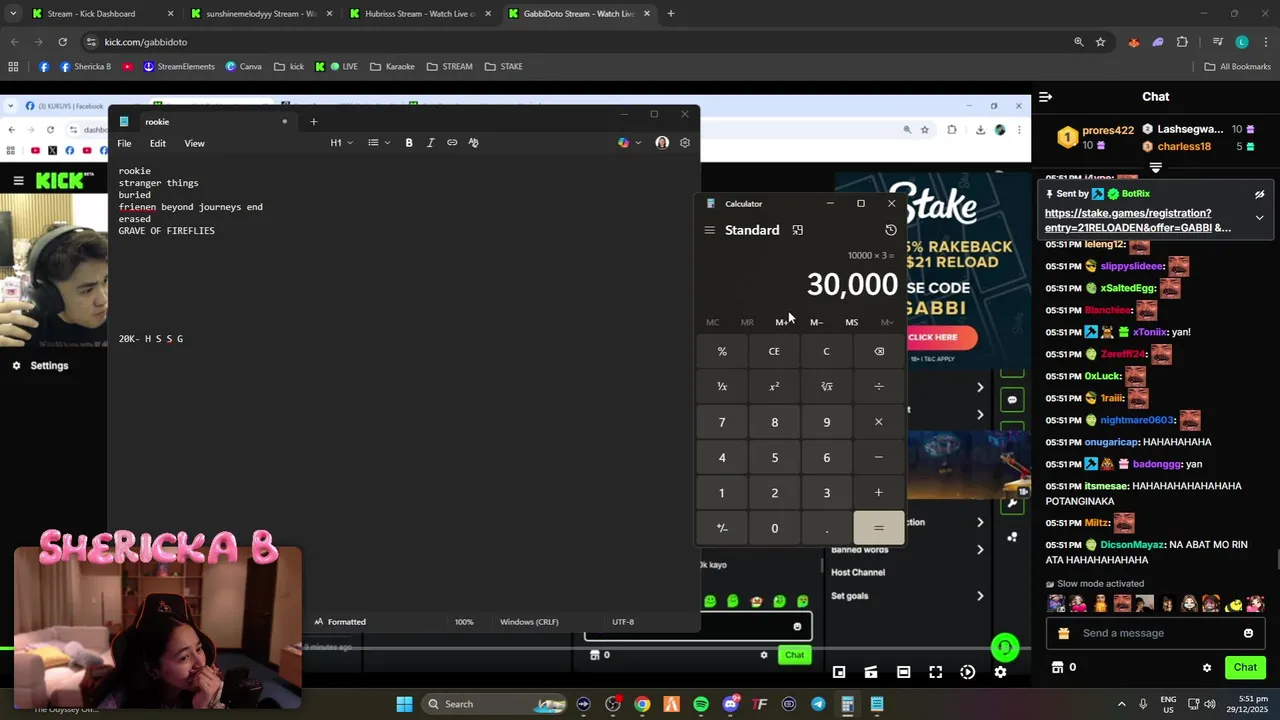Open Kick shop icon below chat
Viewport: 1280px width, 720px height.
click(1057, 667)
